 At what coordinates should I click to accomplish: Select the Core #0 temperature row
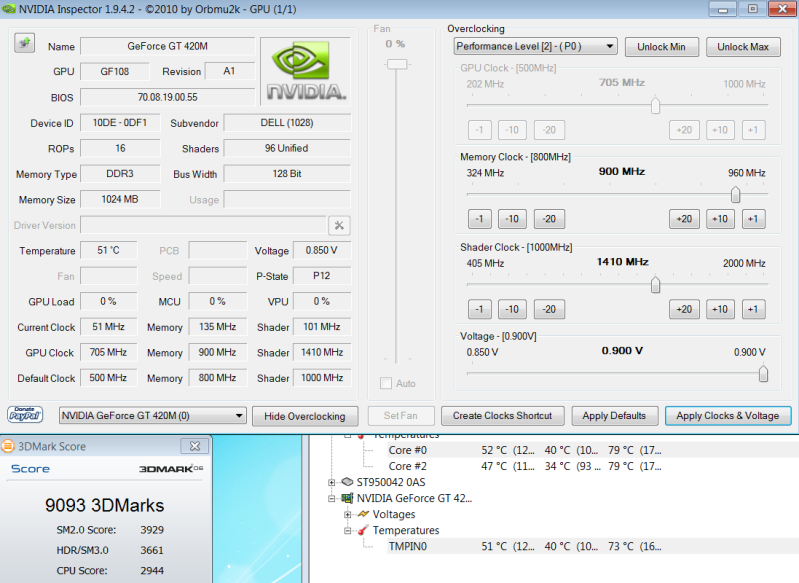[525, 450]
